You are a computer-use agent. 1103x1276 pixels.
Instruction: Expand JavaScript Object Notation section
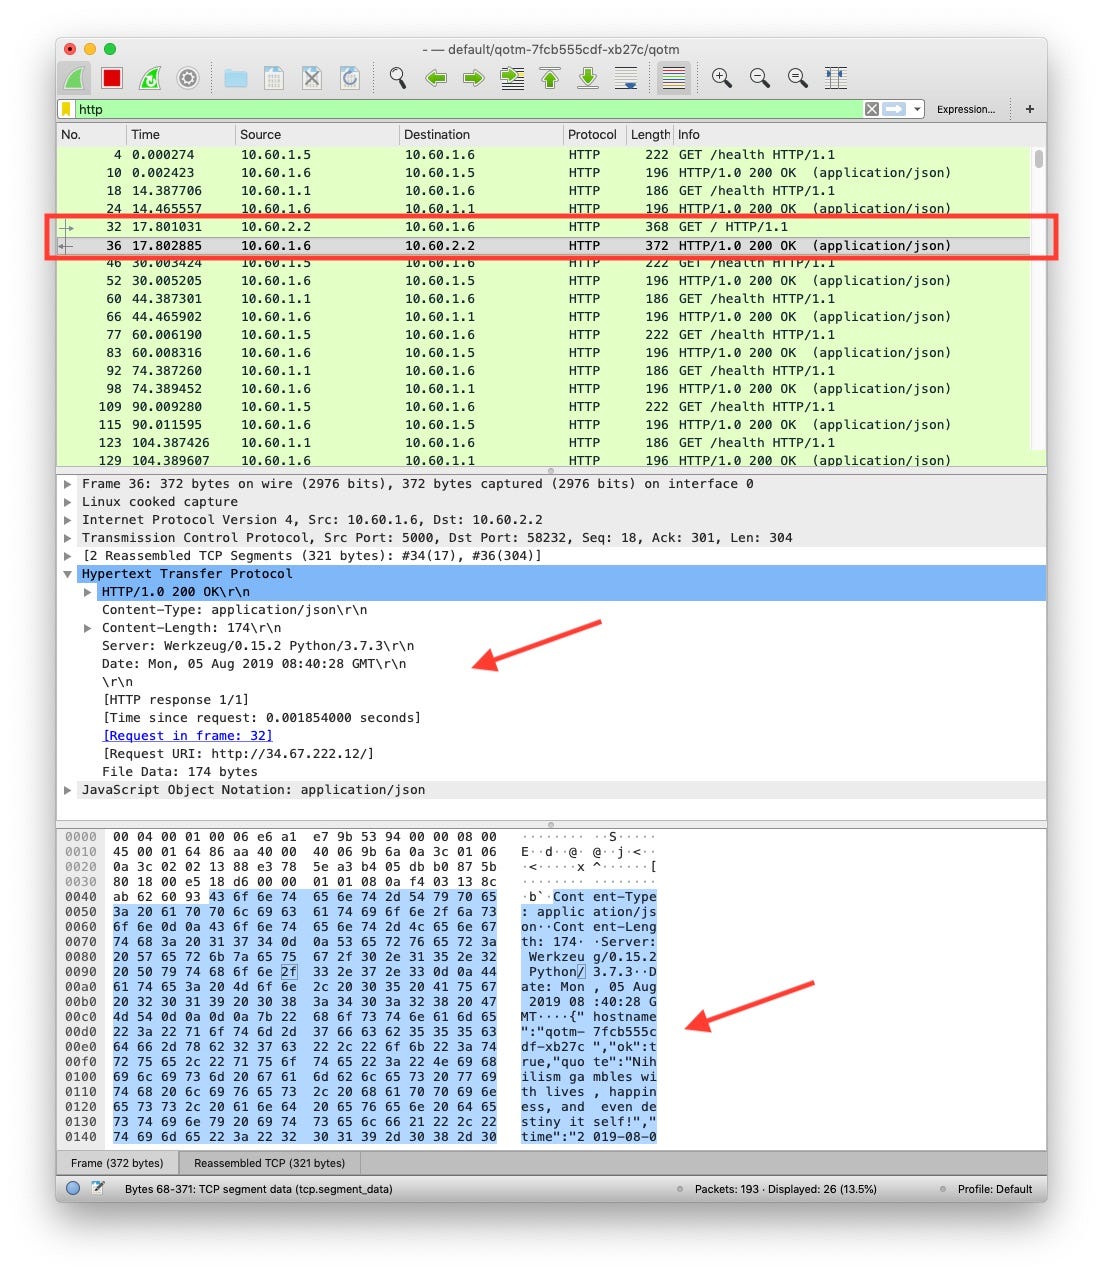pos(68,790)
